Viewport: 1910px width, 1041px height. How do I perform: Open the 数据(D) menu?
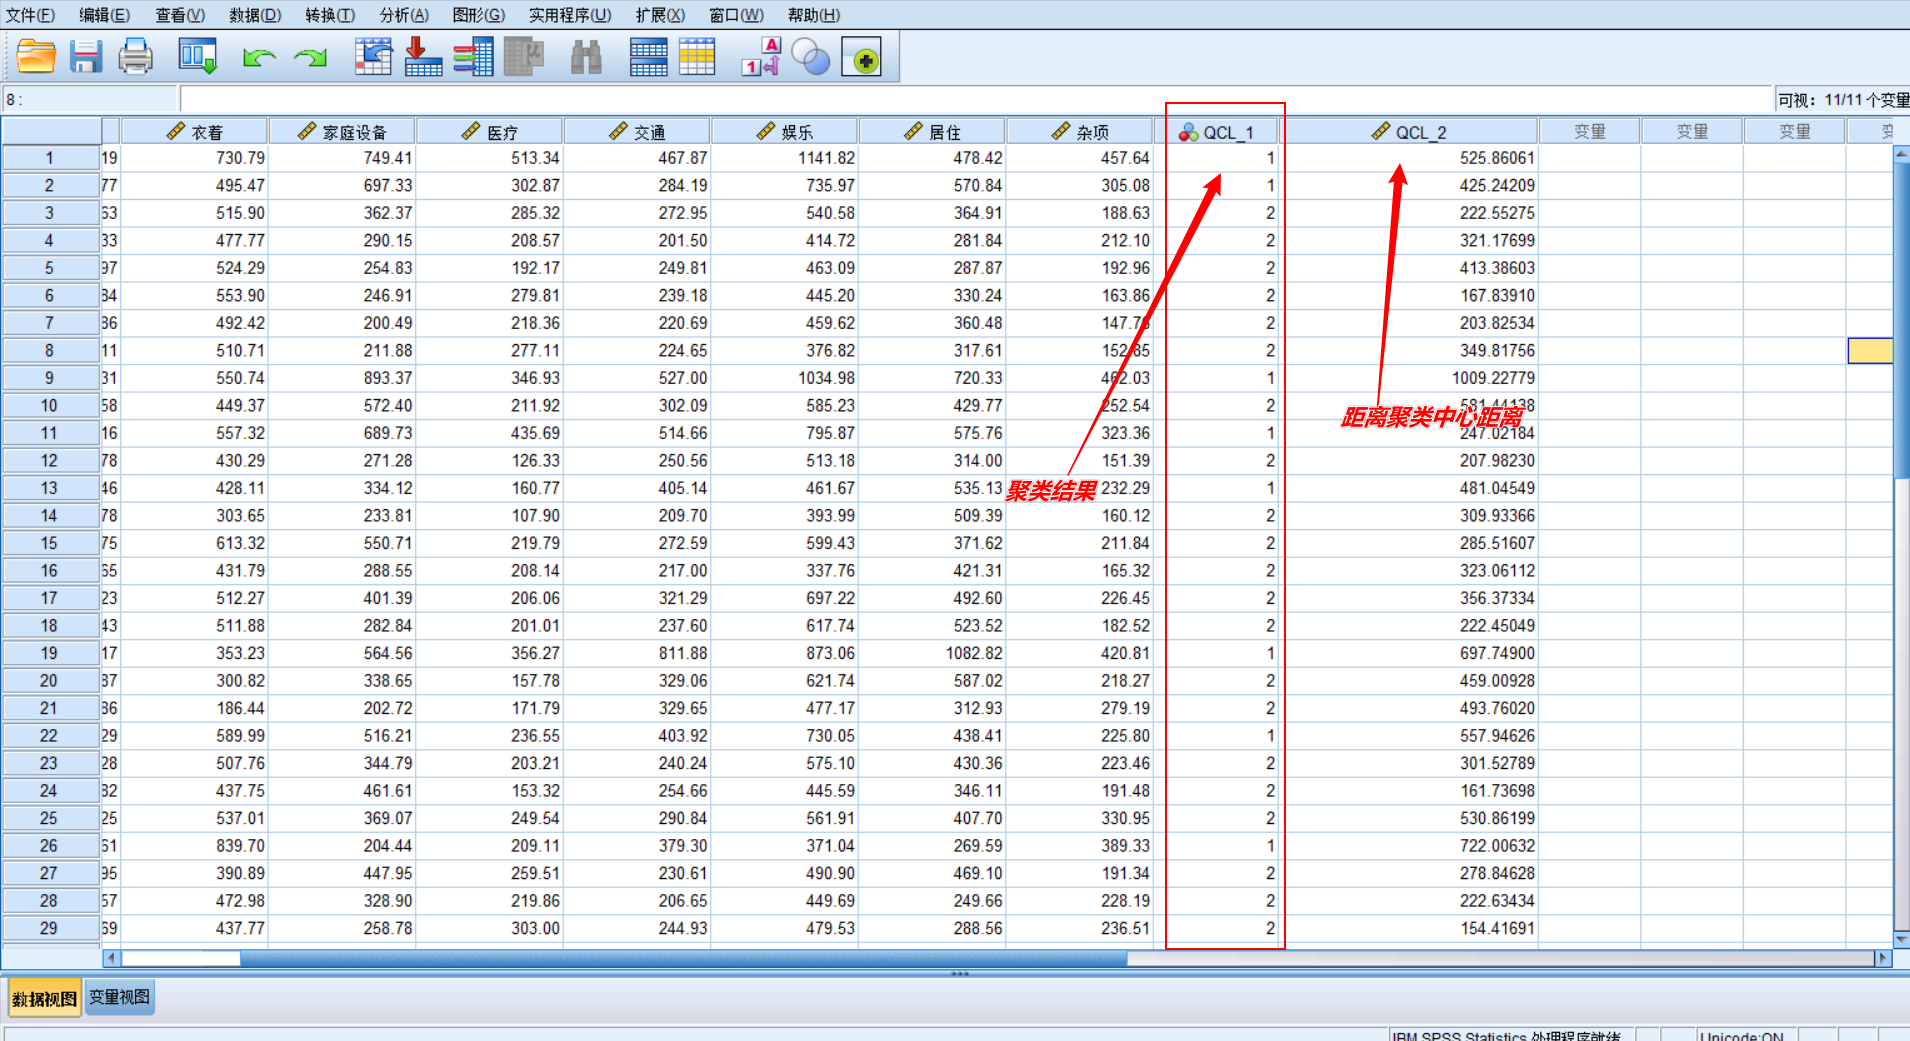pyautogui.click(x=255, y=15)
